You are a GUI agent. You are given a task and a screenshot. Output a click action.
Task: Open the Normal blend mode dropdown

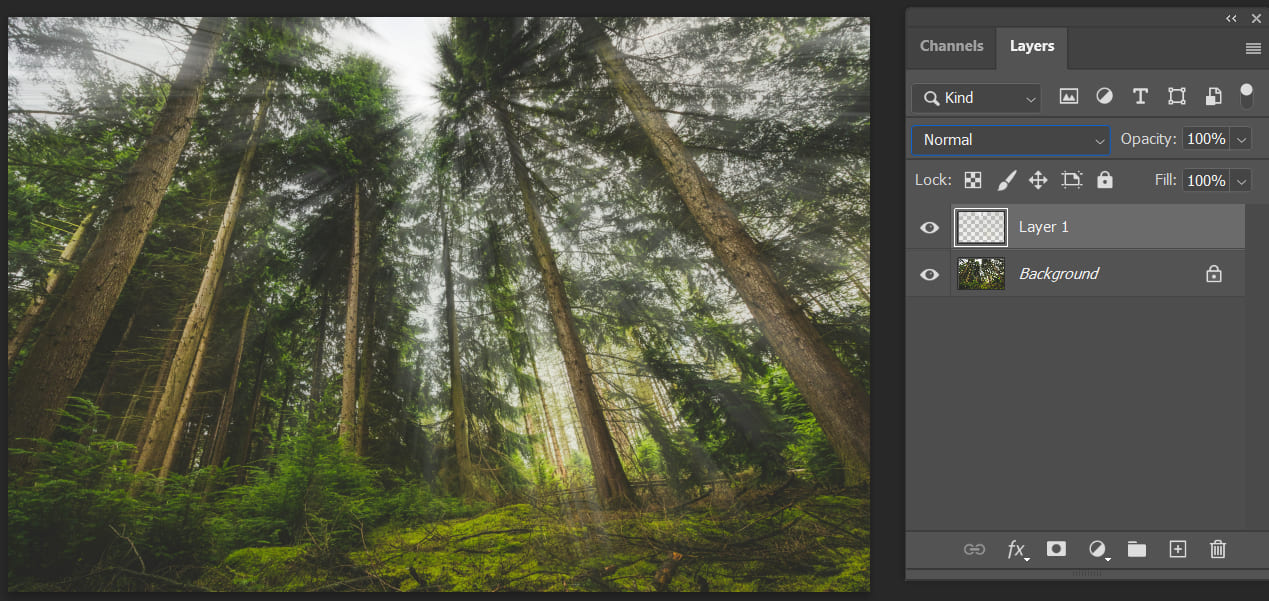[x=1010, y=140]
